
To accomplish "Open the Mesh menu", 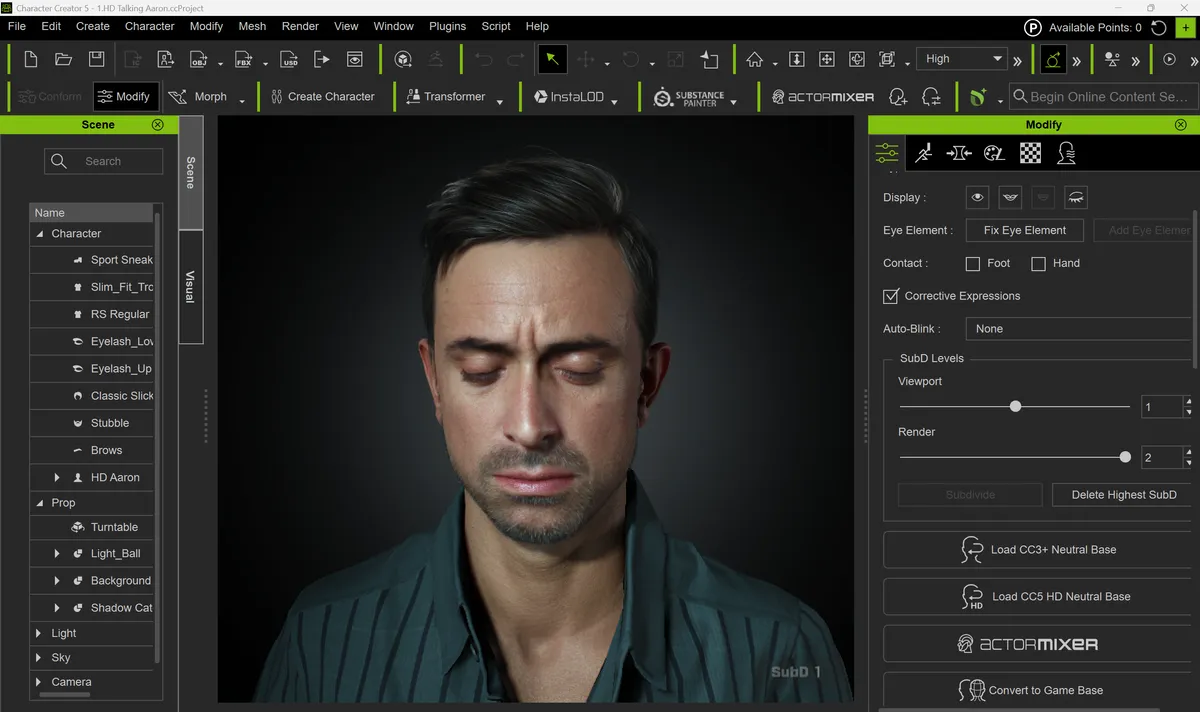I will tap(252, 26).
